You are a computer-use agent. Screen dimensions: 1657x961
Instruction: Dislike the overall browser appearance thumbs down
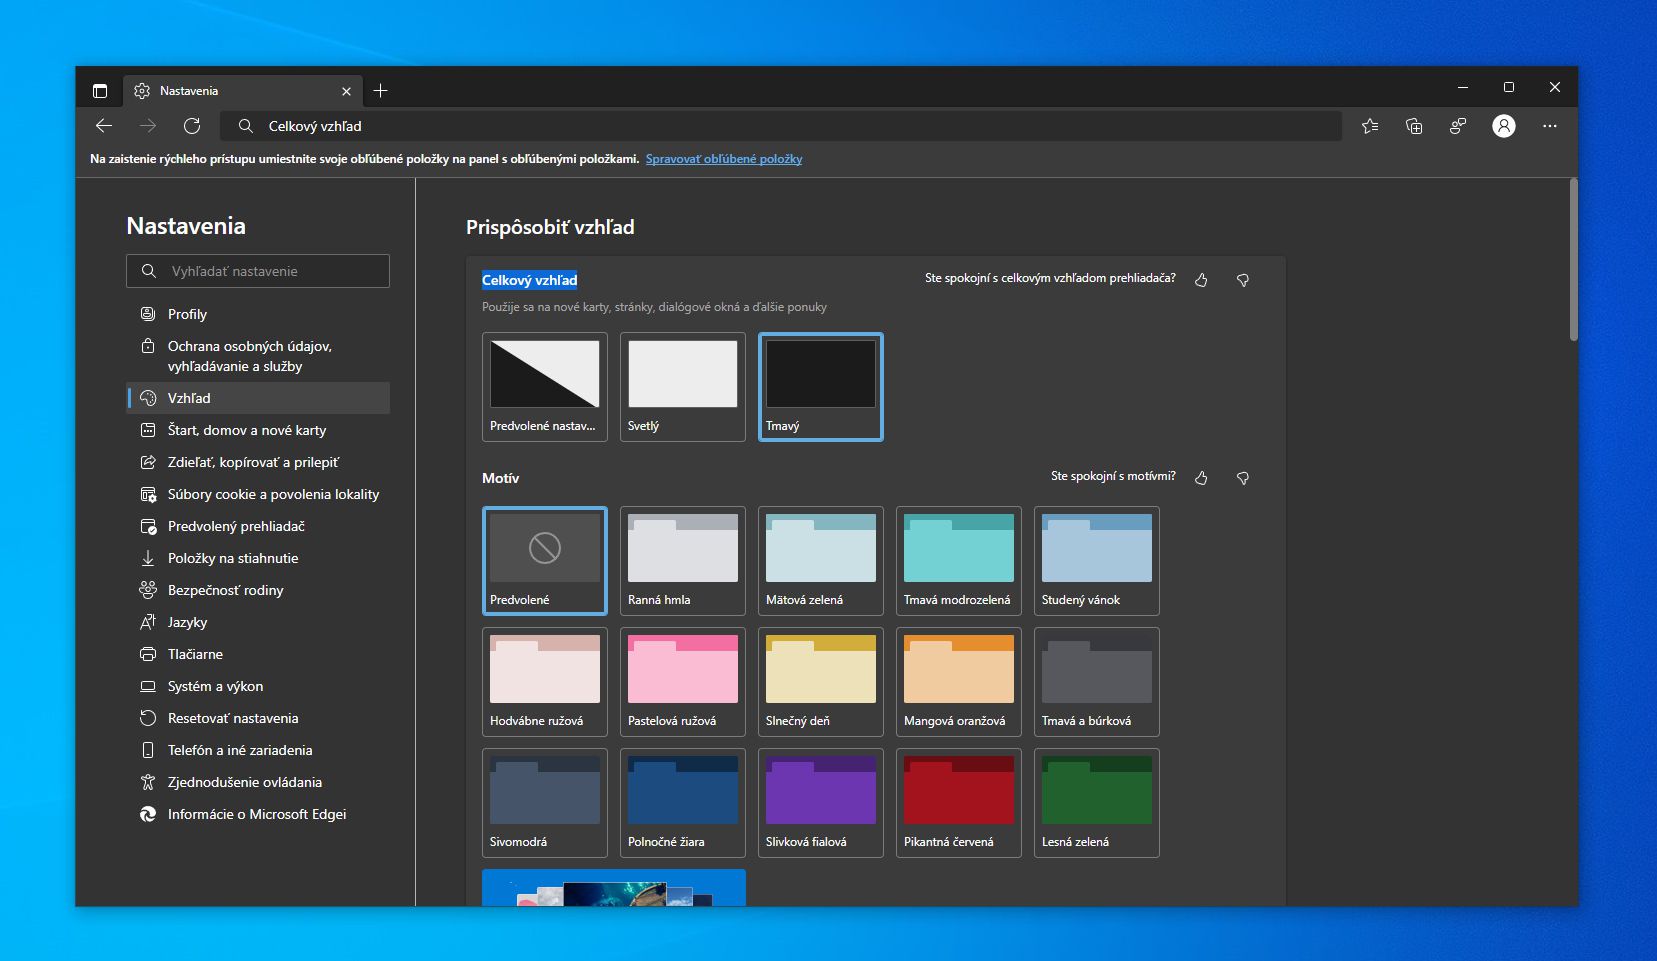point(1243,280)
